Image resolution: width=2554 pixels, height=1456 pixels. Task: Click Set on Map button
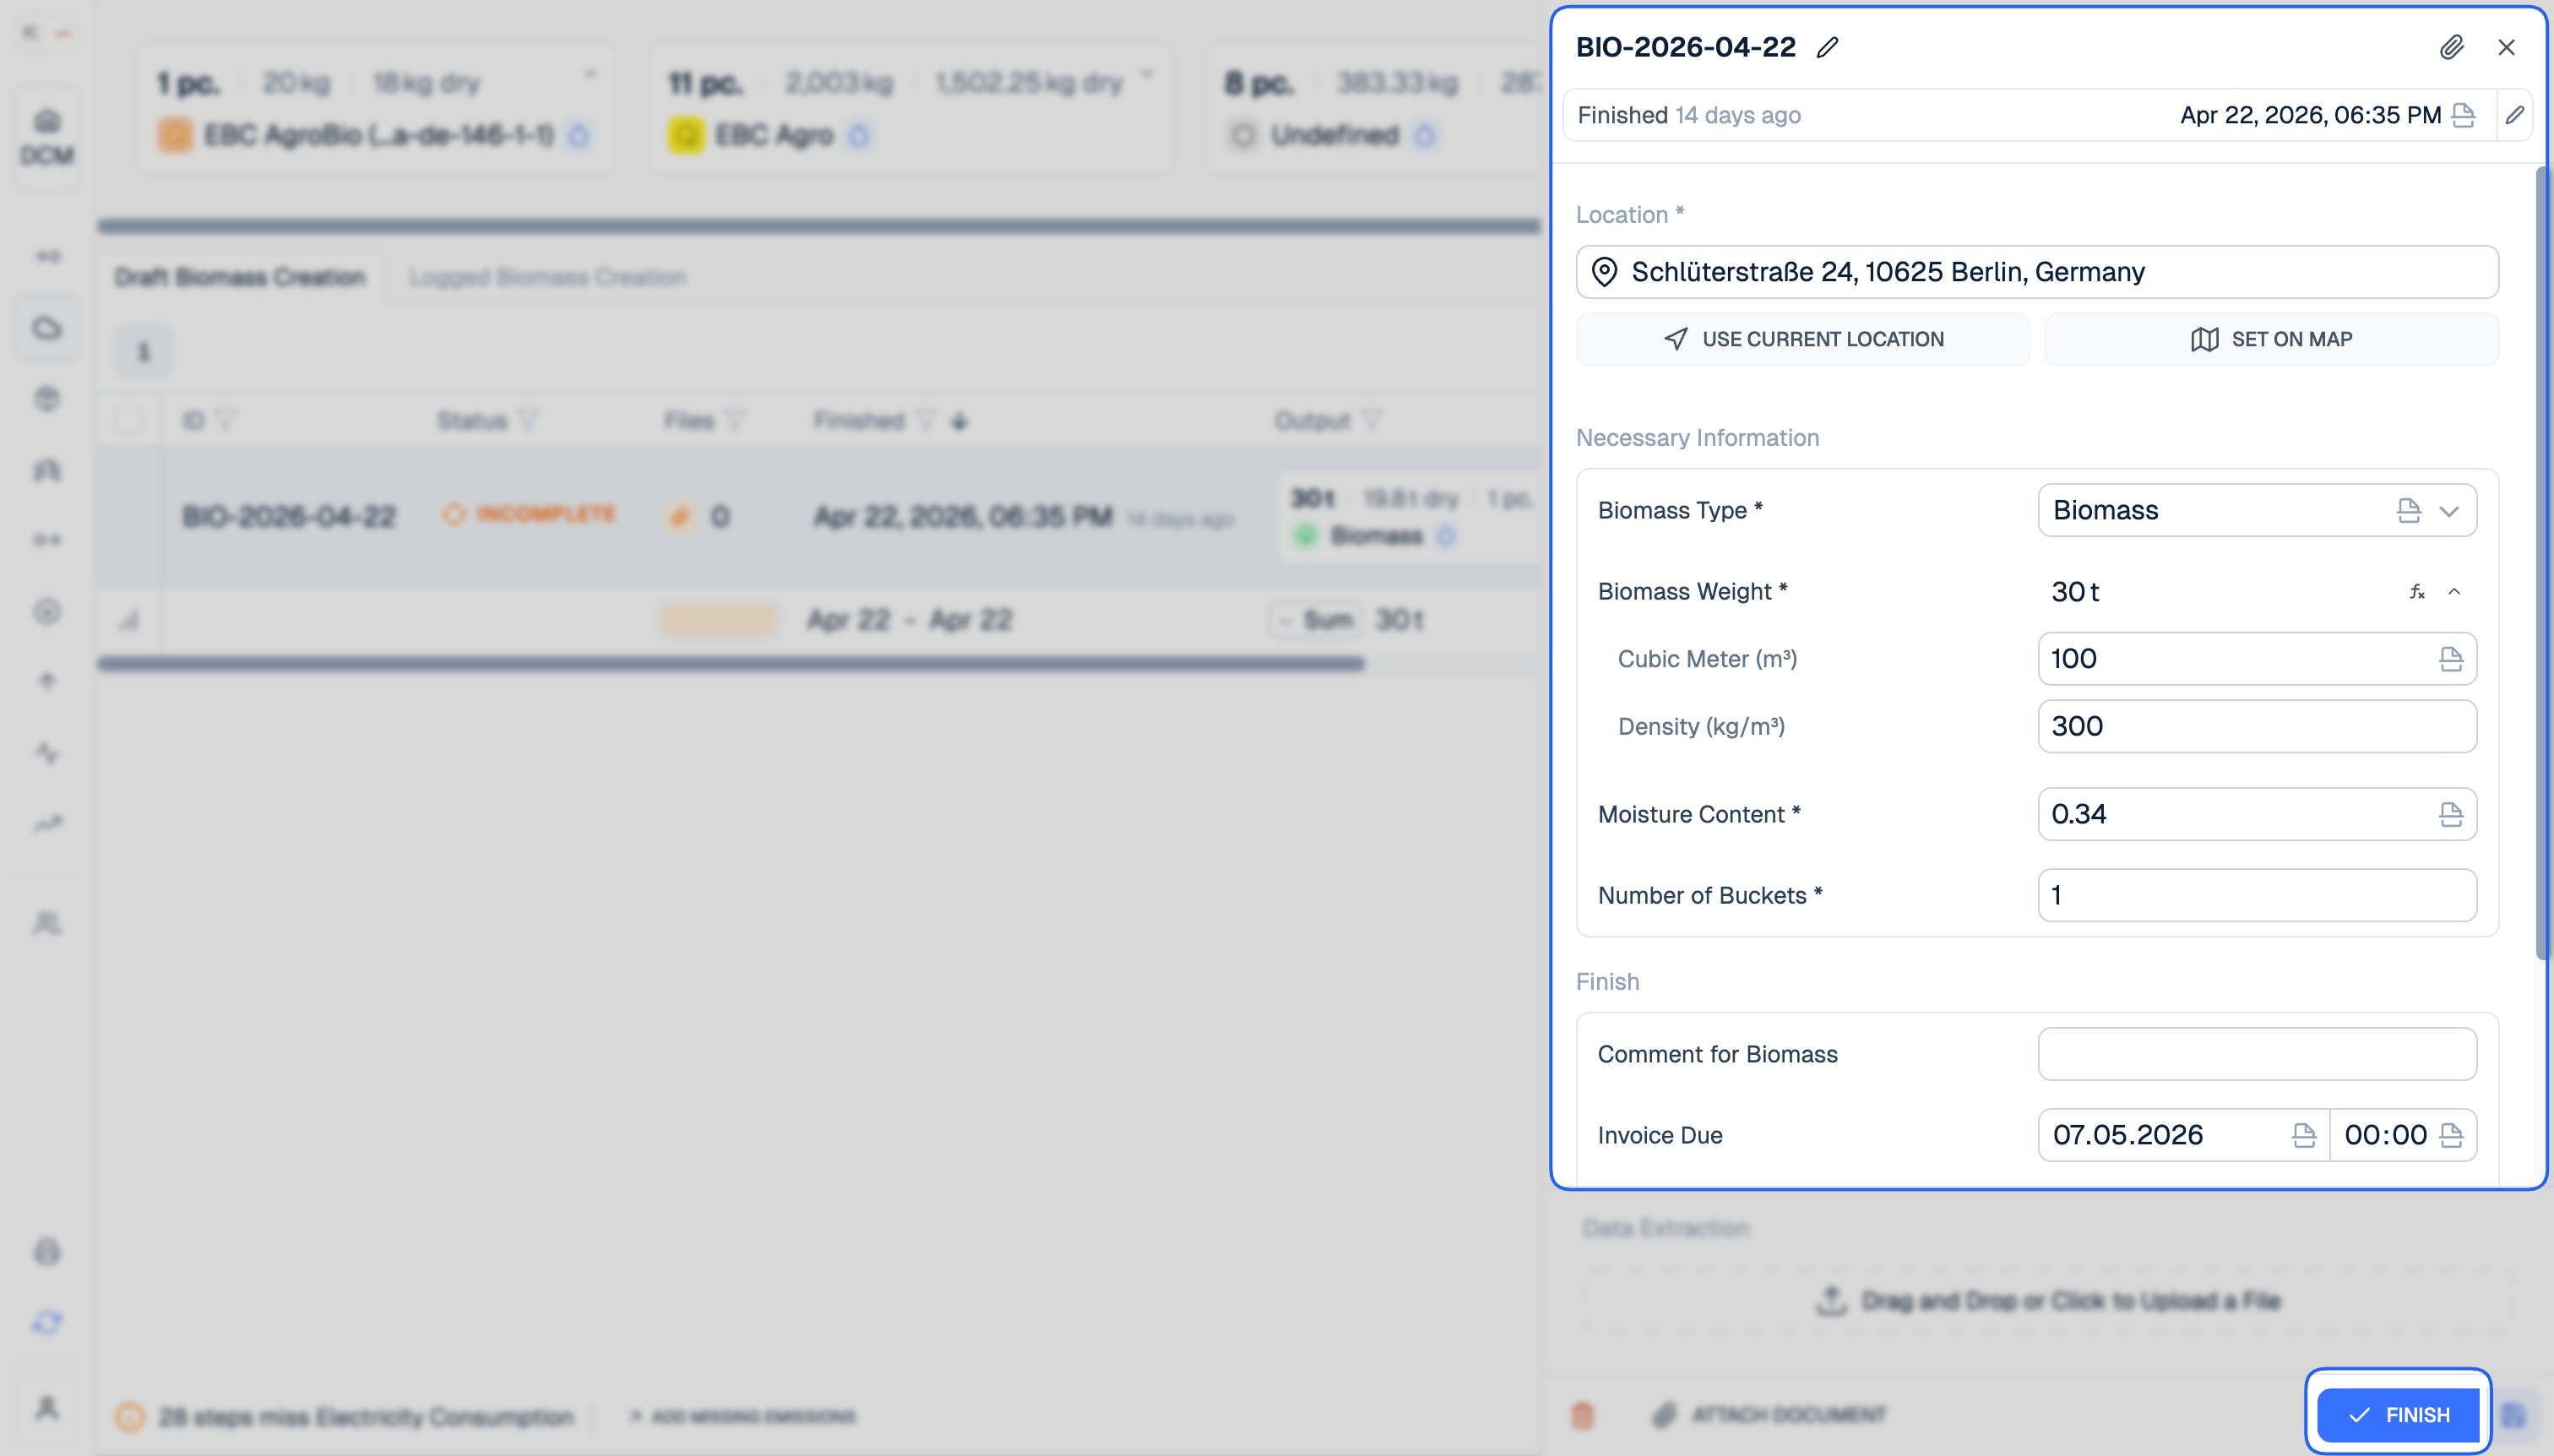pyautogui.click(x=2271, y=339)
